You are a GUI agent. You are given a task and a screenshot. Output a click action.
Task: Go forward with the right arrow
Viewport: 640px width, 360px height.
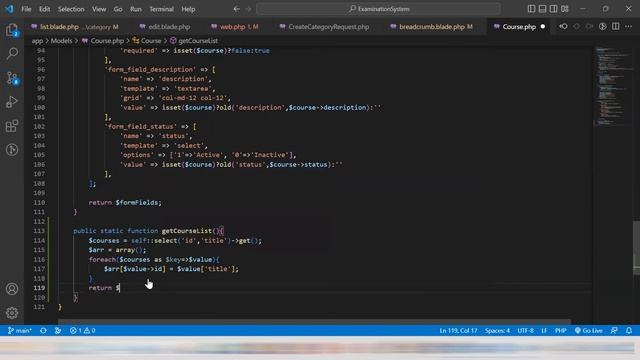tap(248, 9)
